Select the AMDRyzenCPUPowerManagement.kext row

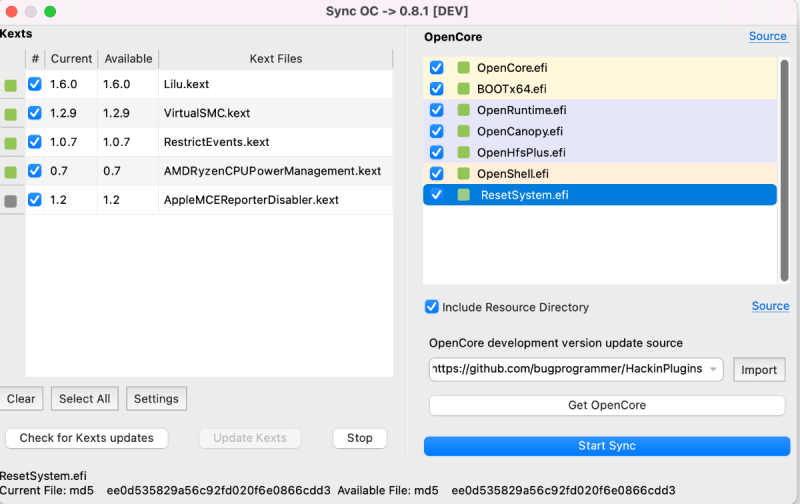pyautogui.click(x=272, y=171)
